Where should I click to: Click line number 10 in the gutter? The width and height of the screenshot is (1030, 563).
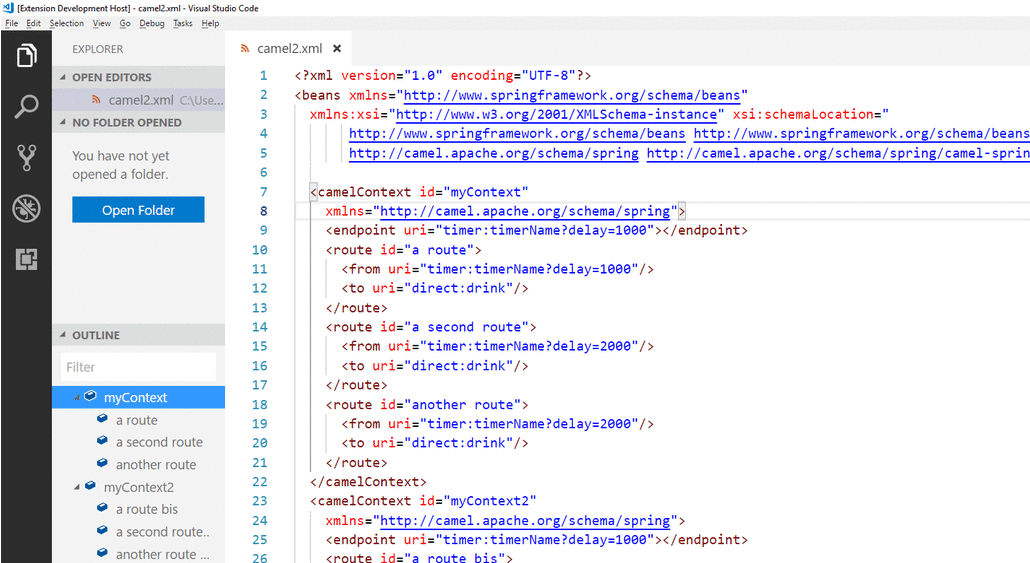pos(259,250)
